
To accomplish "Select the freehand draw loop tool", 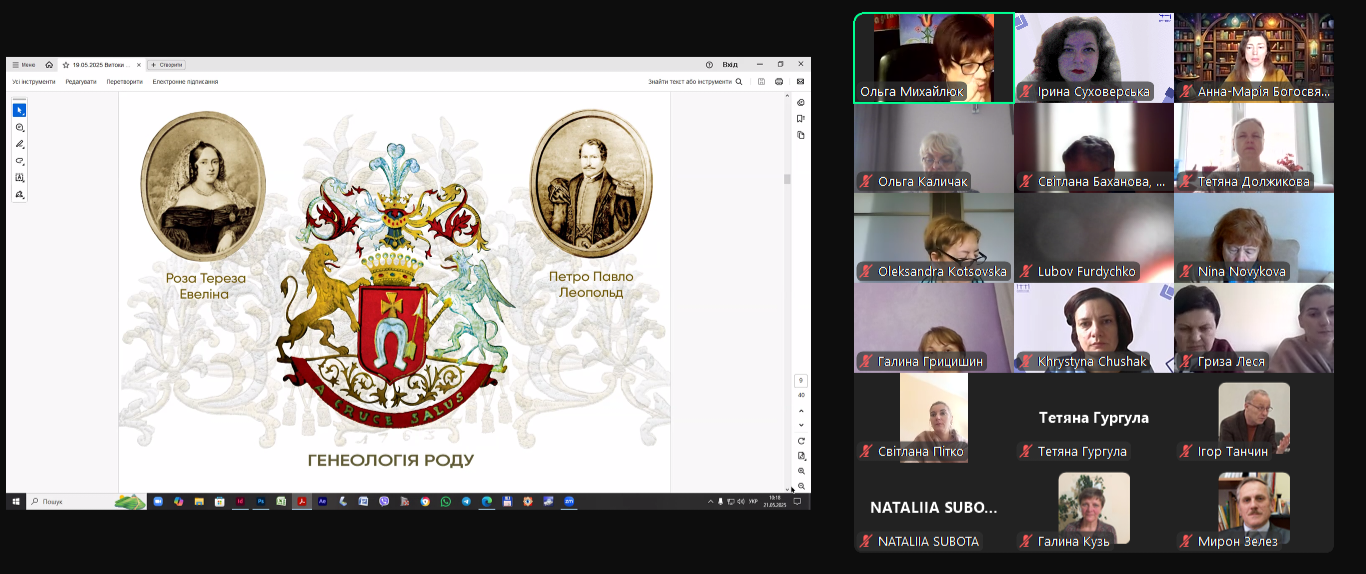I will 19,161.
